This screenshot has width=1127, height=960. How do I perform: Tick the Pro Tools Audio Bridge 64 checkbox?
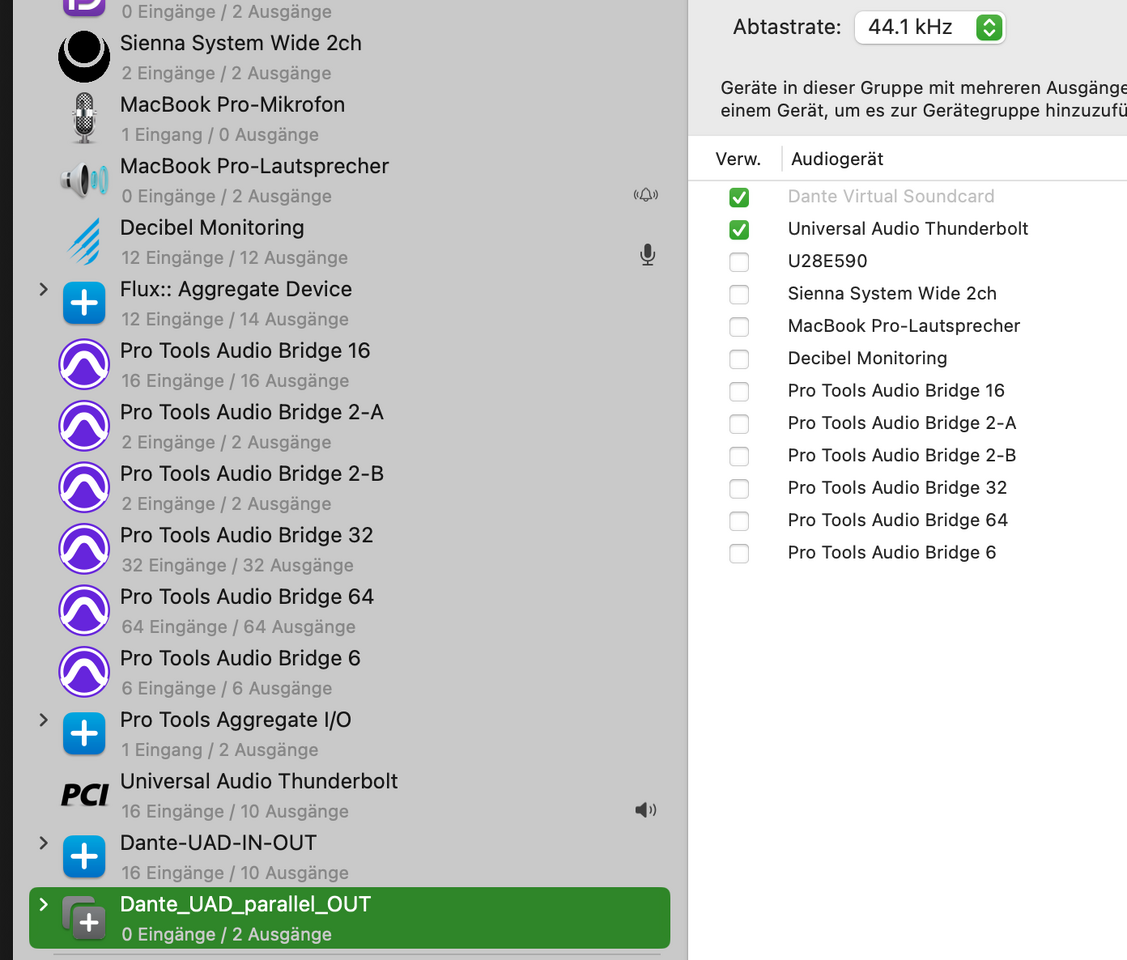click(x=739, y=520)
